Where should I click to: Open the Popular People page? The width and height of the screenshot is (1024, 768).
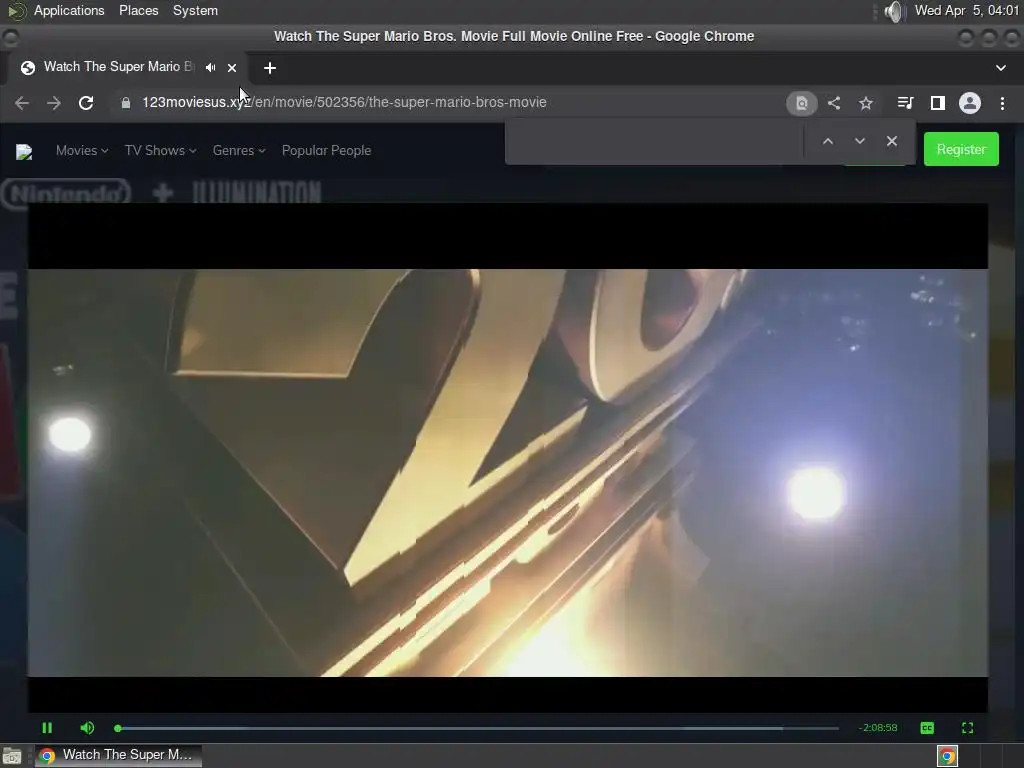(x=327, y=151)
